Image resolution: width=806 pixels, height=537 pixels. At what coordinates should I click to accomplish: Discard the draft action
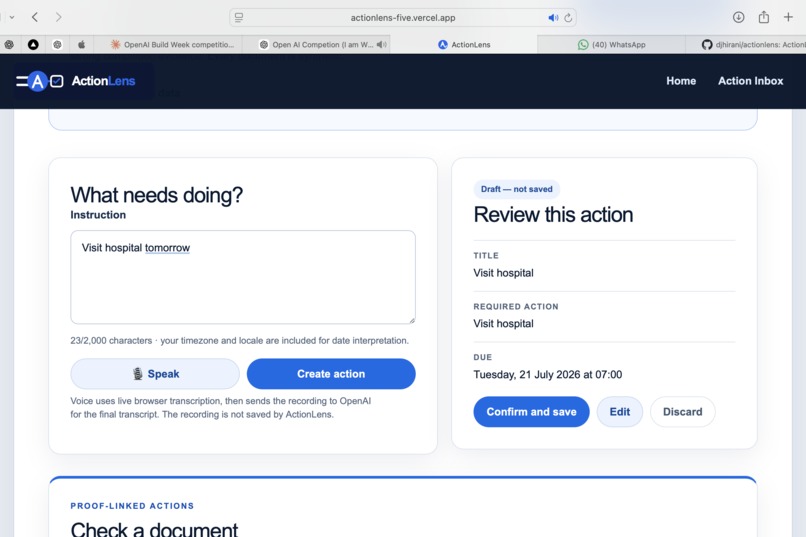coord(682,412)
